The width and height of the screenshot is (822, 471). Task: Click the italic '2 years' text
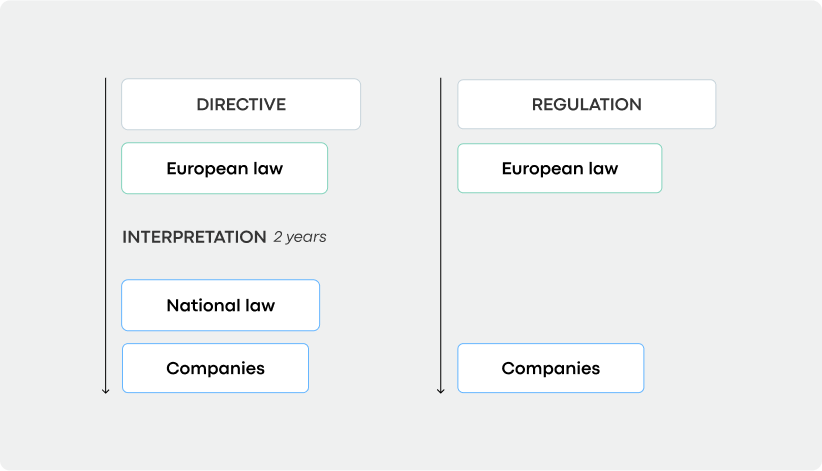300,237
